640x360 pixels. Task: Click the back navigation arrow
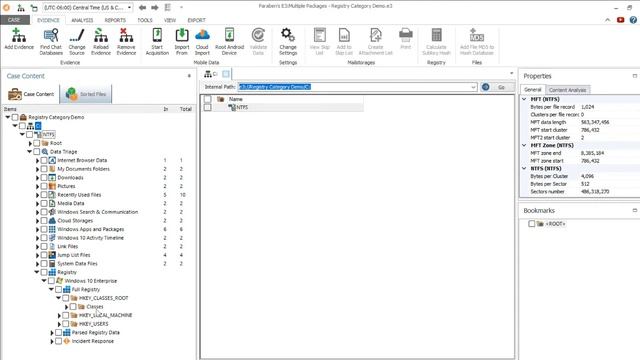142,7
